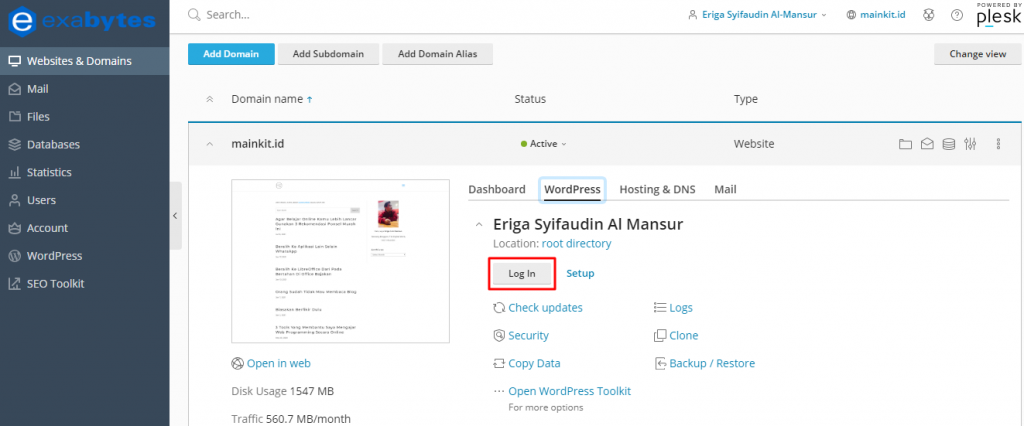Open the root directory link
The height and width of the screenshot is (426, 1024).
pyautogui.click(x=577, y=244)
